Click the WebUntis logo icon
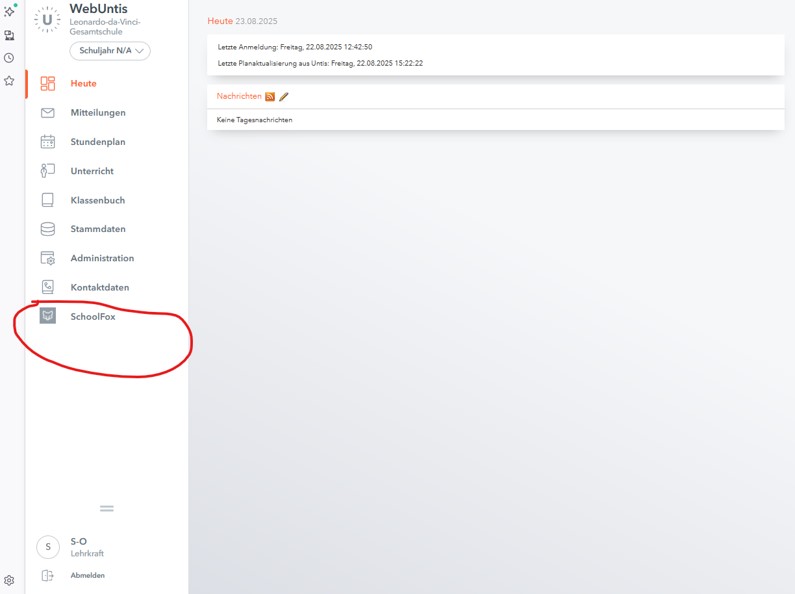 tap(47, 20)
